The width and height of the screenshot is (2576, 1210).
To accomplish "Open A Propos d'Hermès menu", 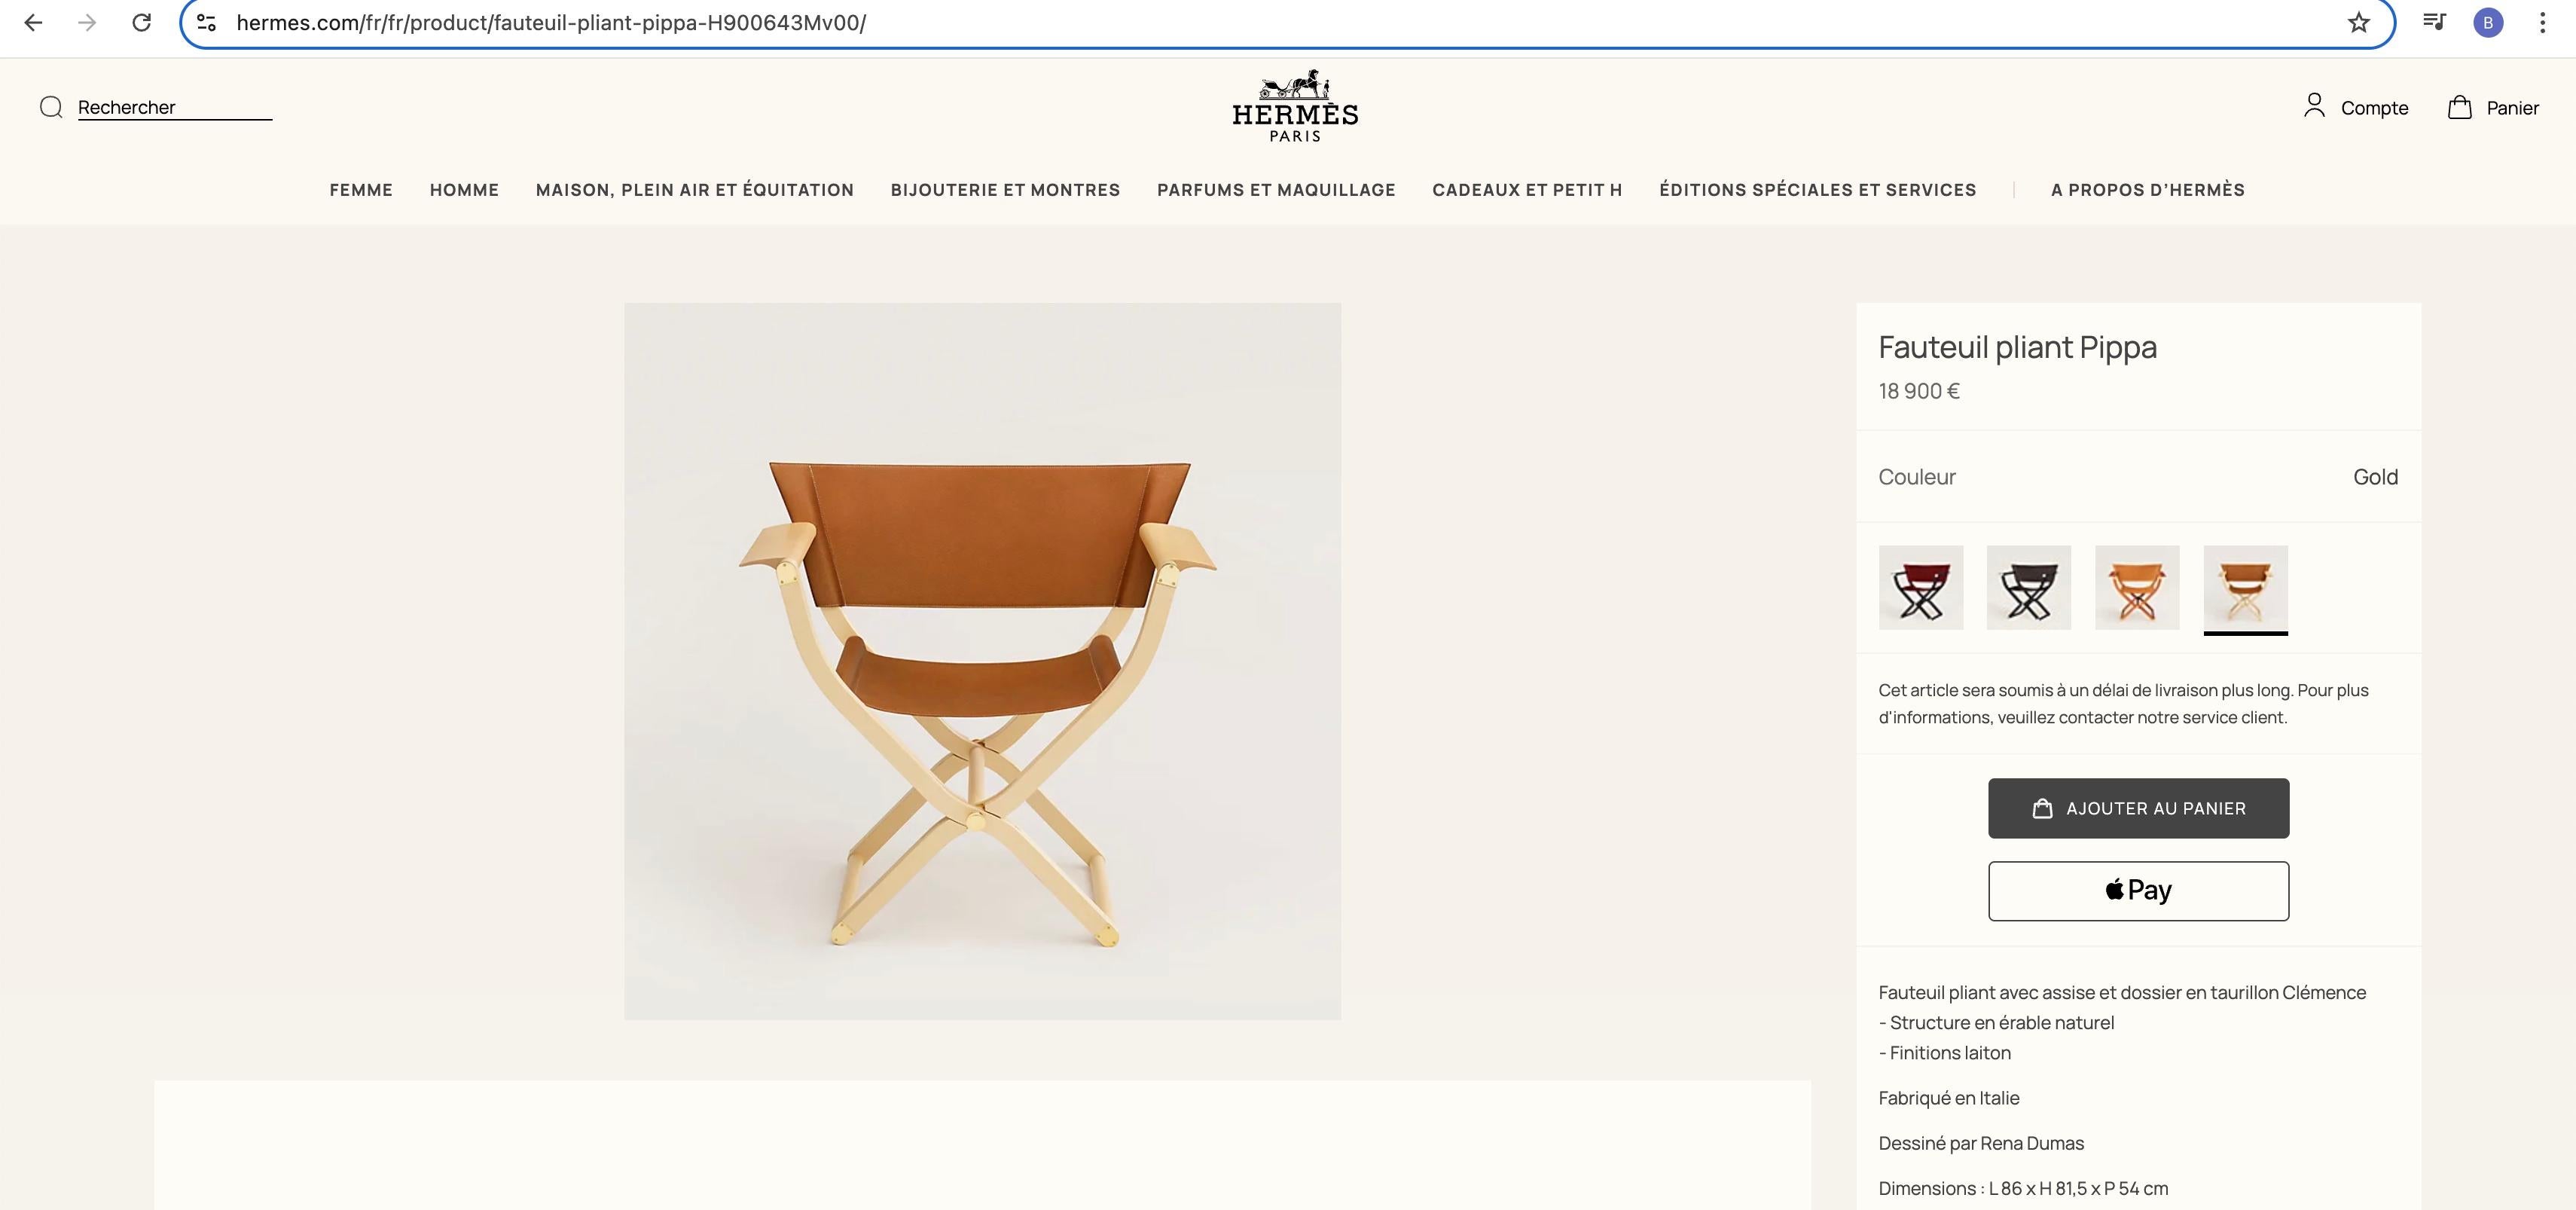I will click(2147, 190).
